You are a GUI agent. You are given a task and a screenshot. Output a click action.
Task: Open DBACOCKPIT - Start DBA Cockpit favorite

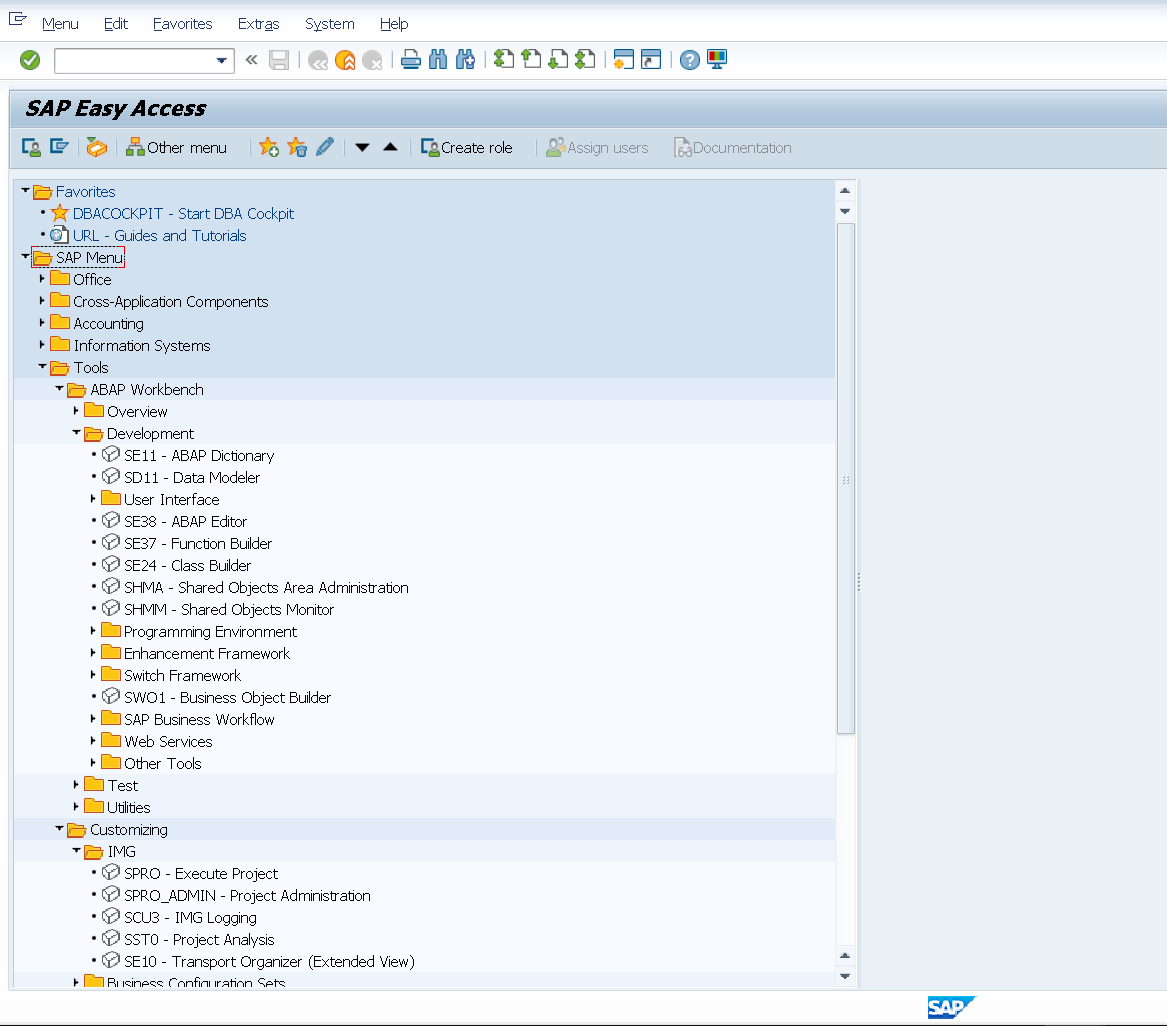click(183, 213)
